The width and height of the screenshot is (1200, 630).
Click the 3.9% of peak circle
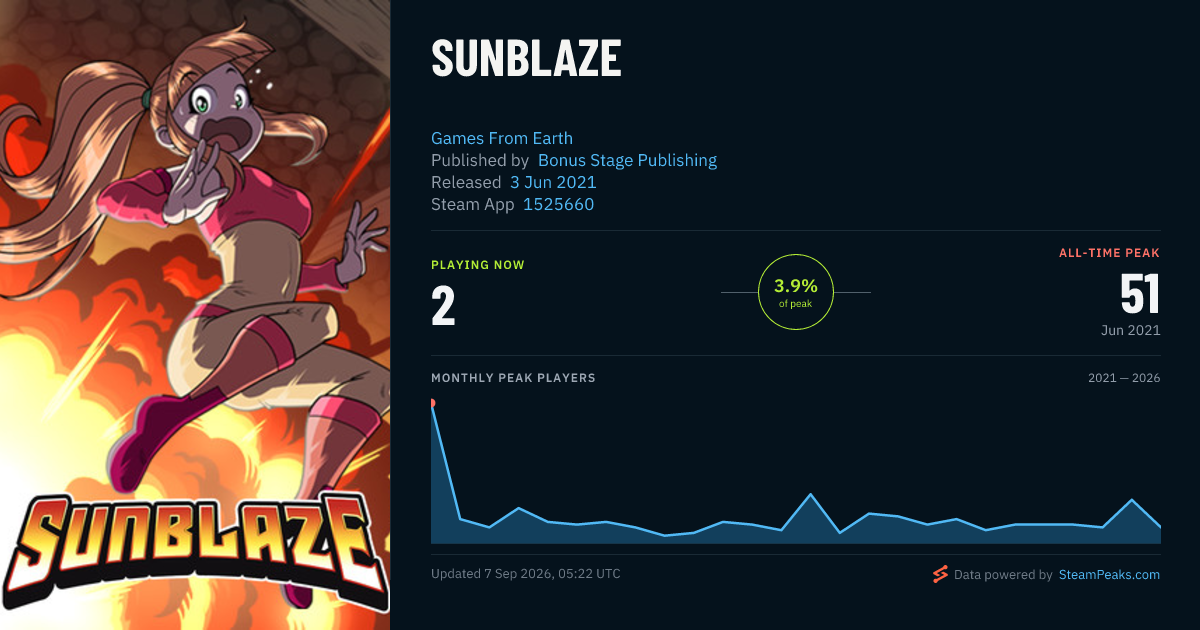pos(796,292)
